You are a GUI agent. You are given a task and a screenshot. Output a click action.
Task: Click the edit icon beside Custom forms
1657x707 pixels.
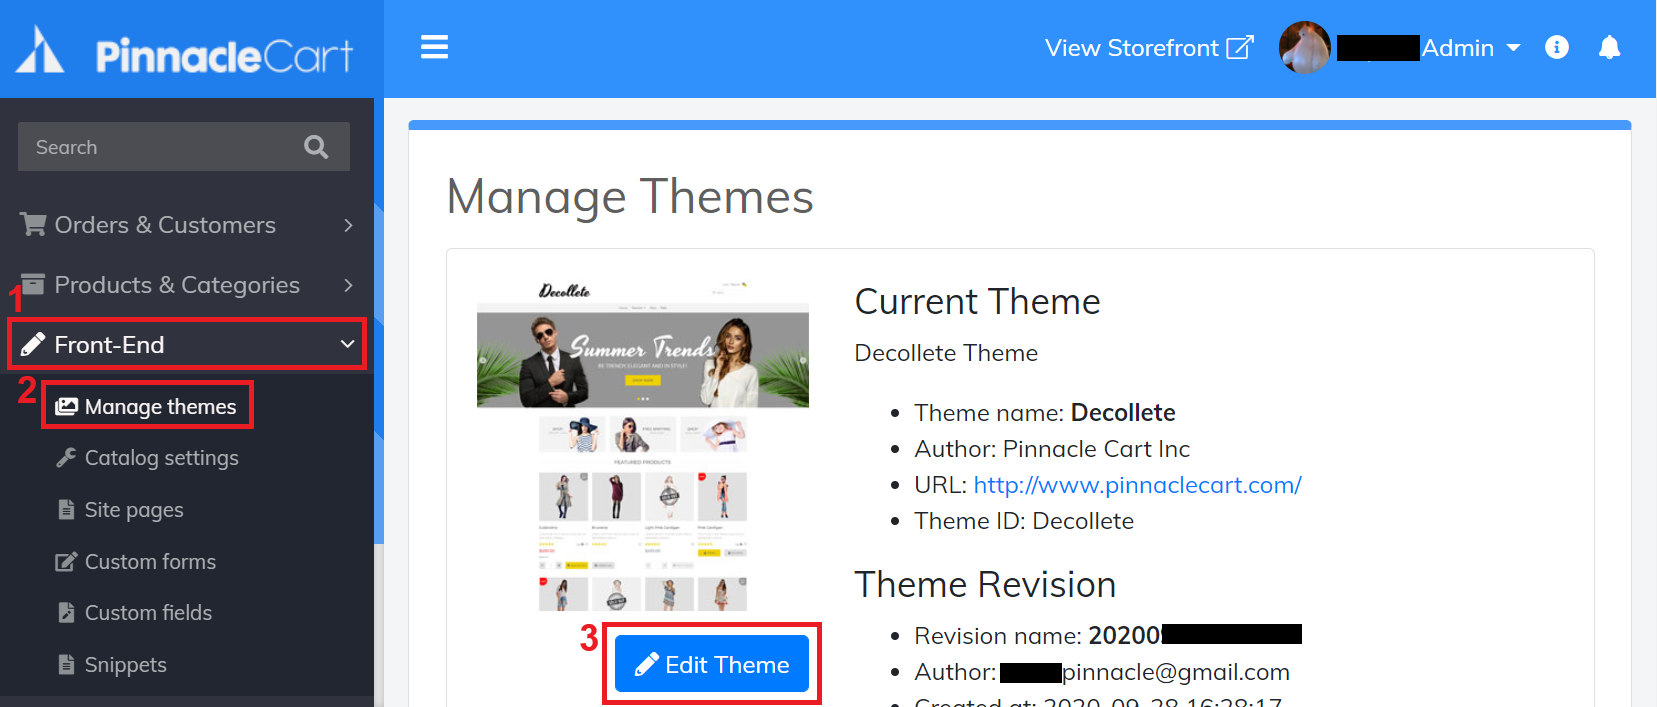click(66, 561)
